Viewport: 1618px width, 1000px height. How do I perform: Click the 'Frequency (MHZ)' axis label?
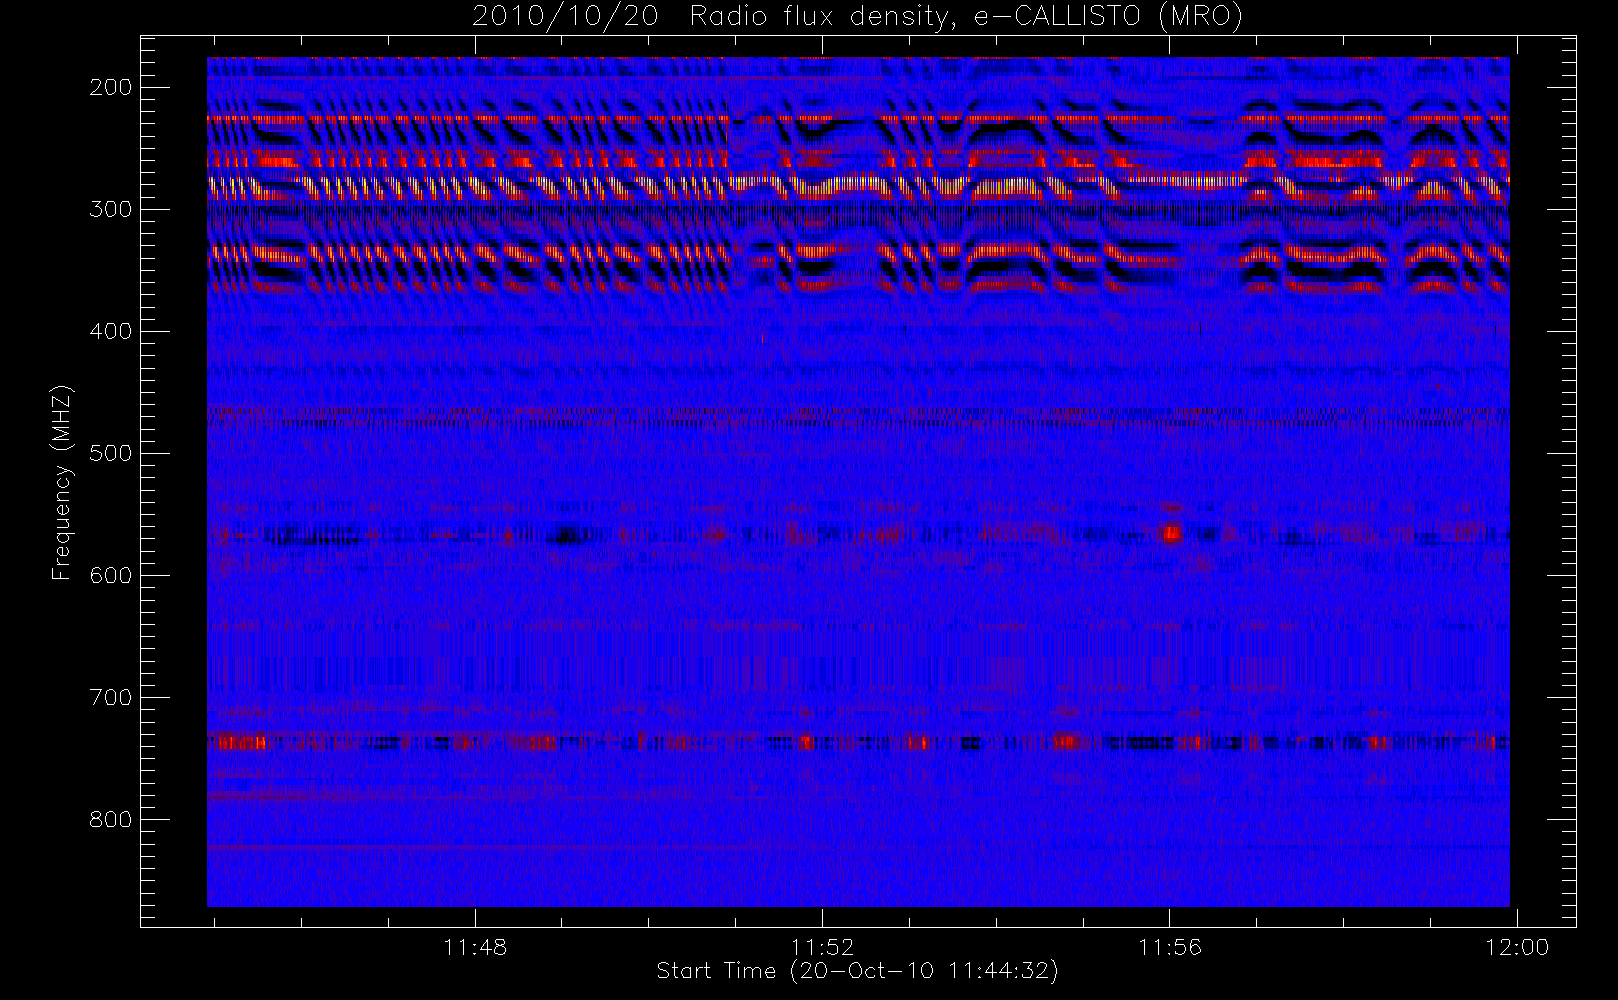tap(62, 482)
